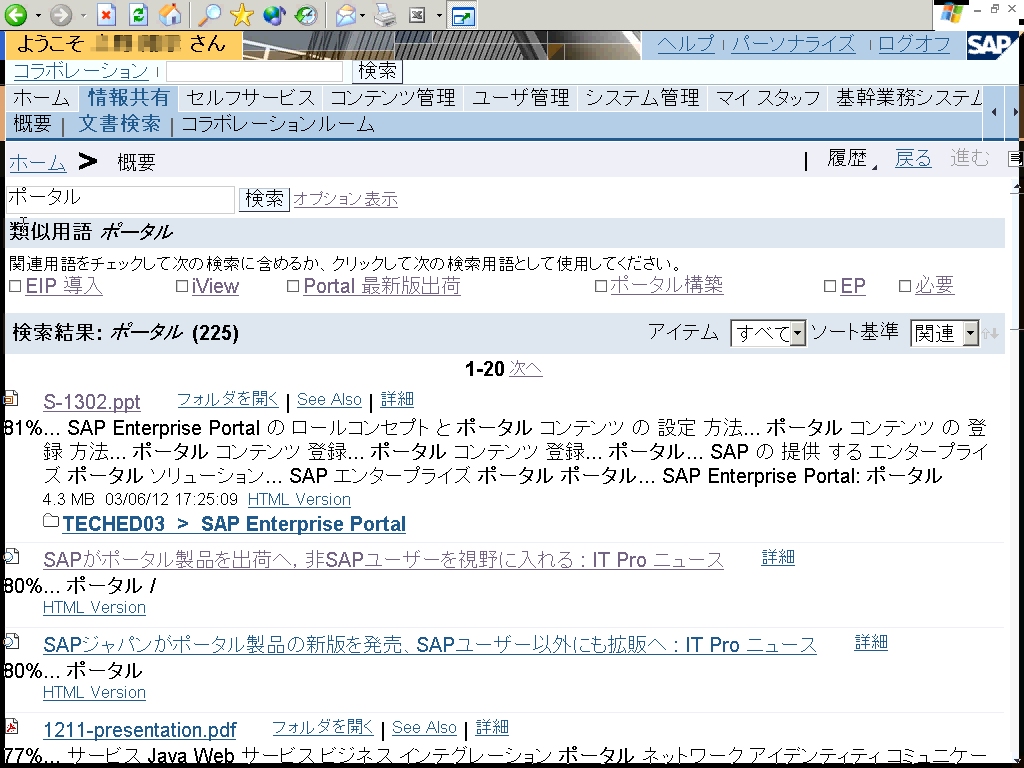Screen dimensions: 1024x768
Task: Check the EP related term checkbox
Action: (x=830, y=286)
